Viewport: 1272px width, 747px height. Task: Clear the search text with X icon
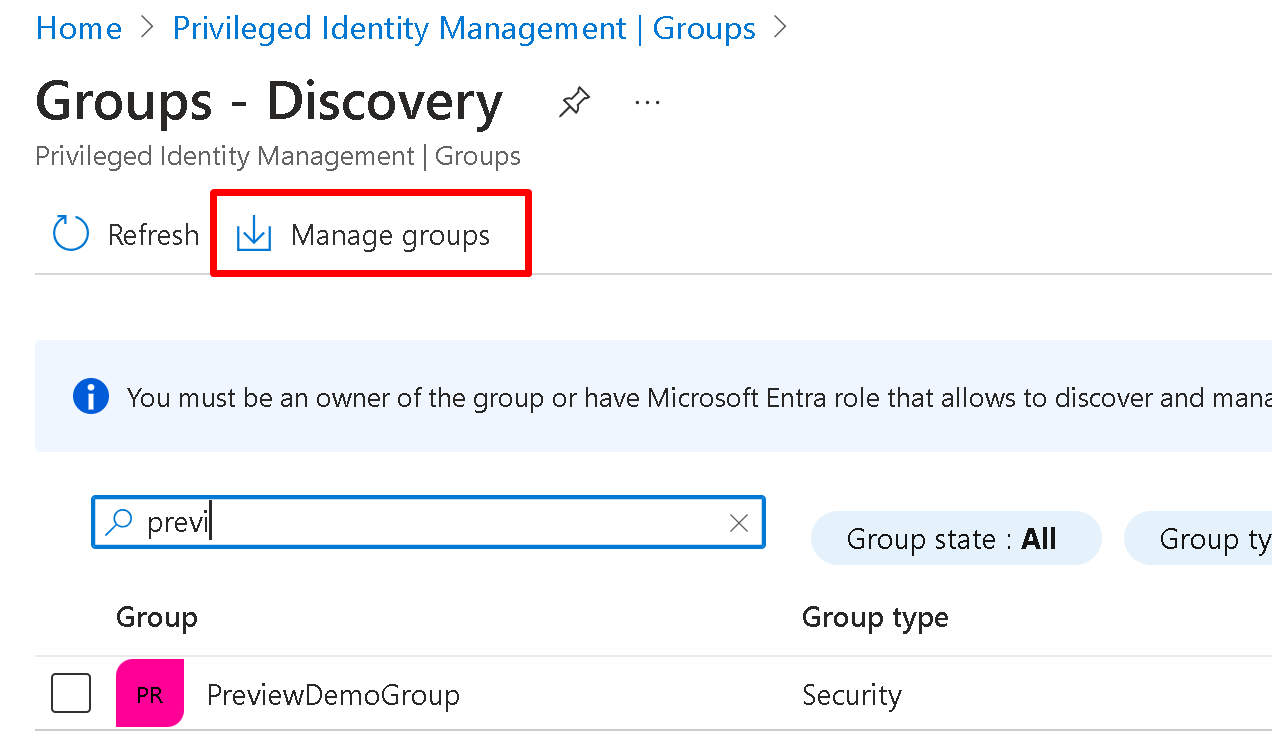(x=739, y=523)
